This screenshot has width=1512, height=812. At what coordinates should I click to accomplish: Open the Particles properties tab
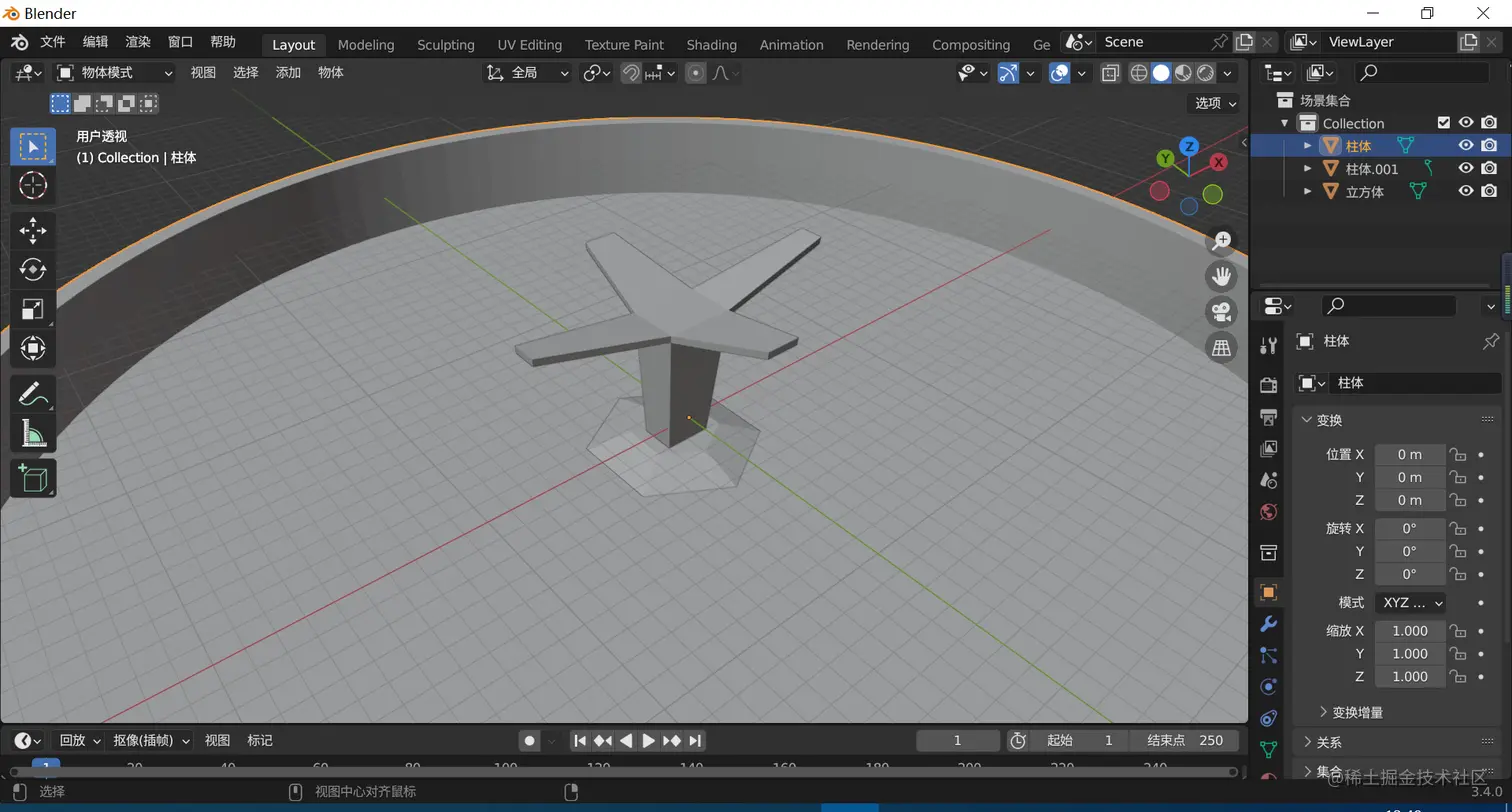point(1269,655)
